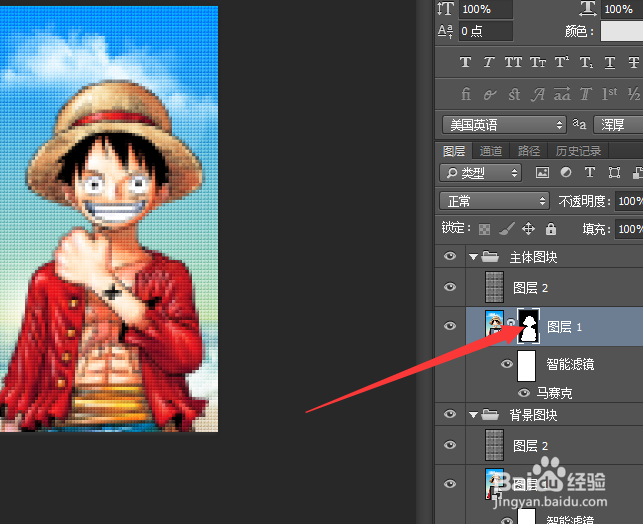Filter layers by shape layers

tap(614, 173)
